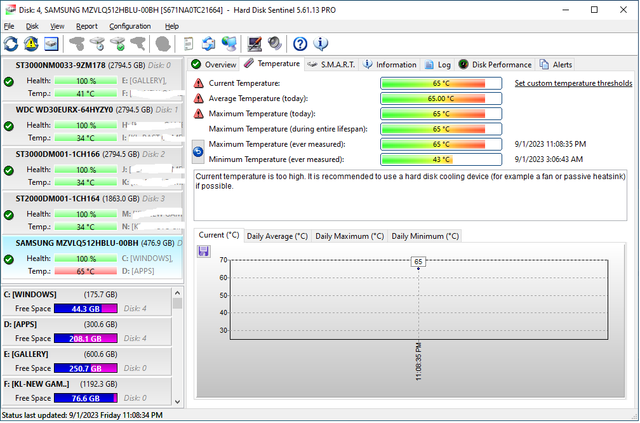Screen dimensions: 640x423
Task: Click the 65 data point label on graph
Action: point(418,262)
